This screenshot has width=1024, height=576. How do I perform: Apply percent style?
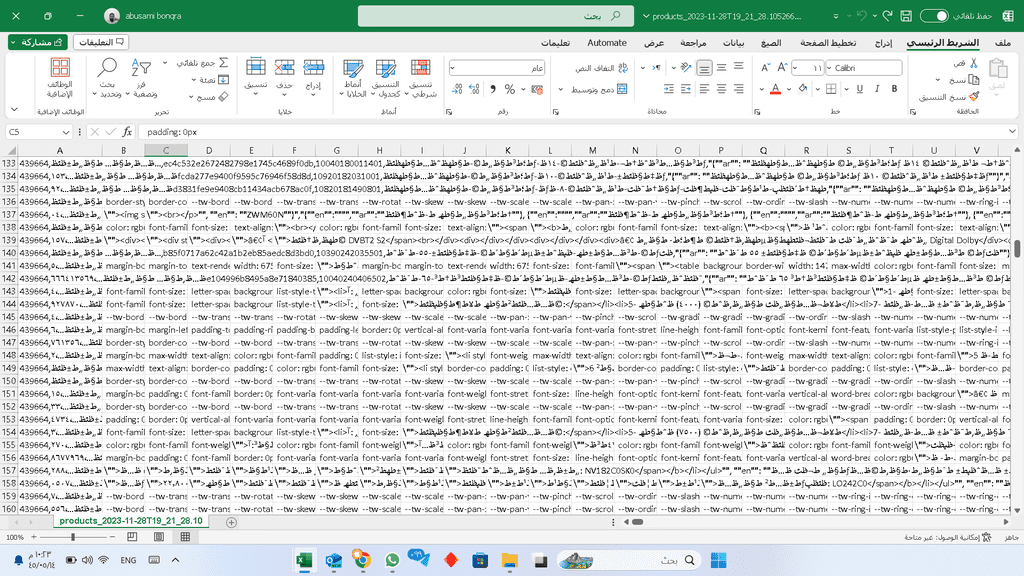pos(509,89)
